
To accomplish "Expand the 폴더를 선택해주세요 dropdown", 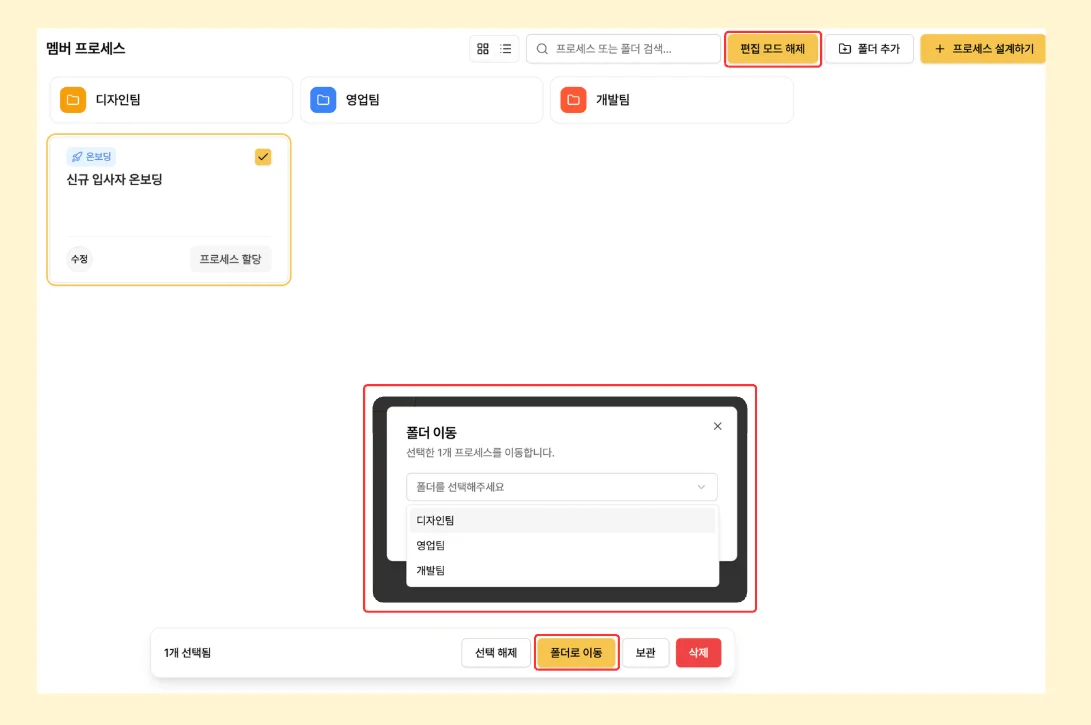I will click(561, 487).
